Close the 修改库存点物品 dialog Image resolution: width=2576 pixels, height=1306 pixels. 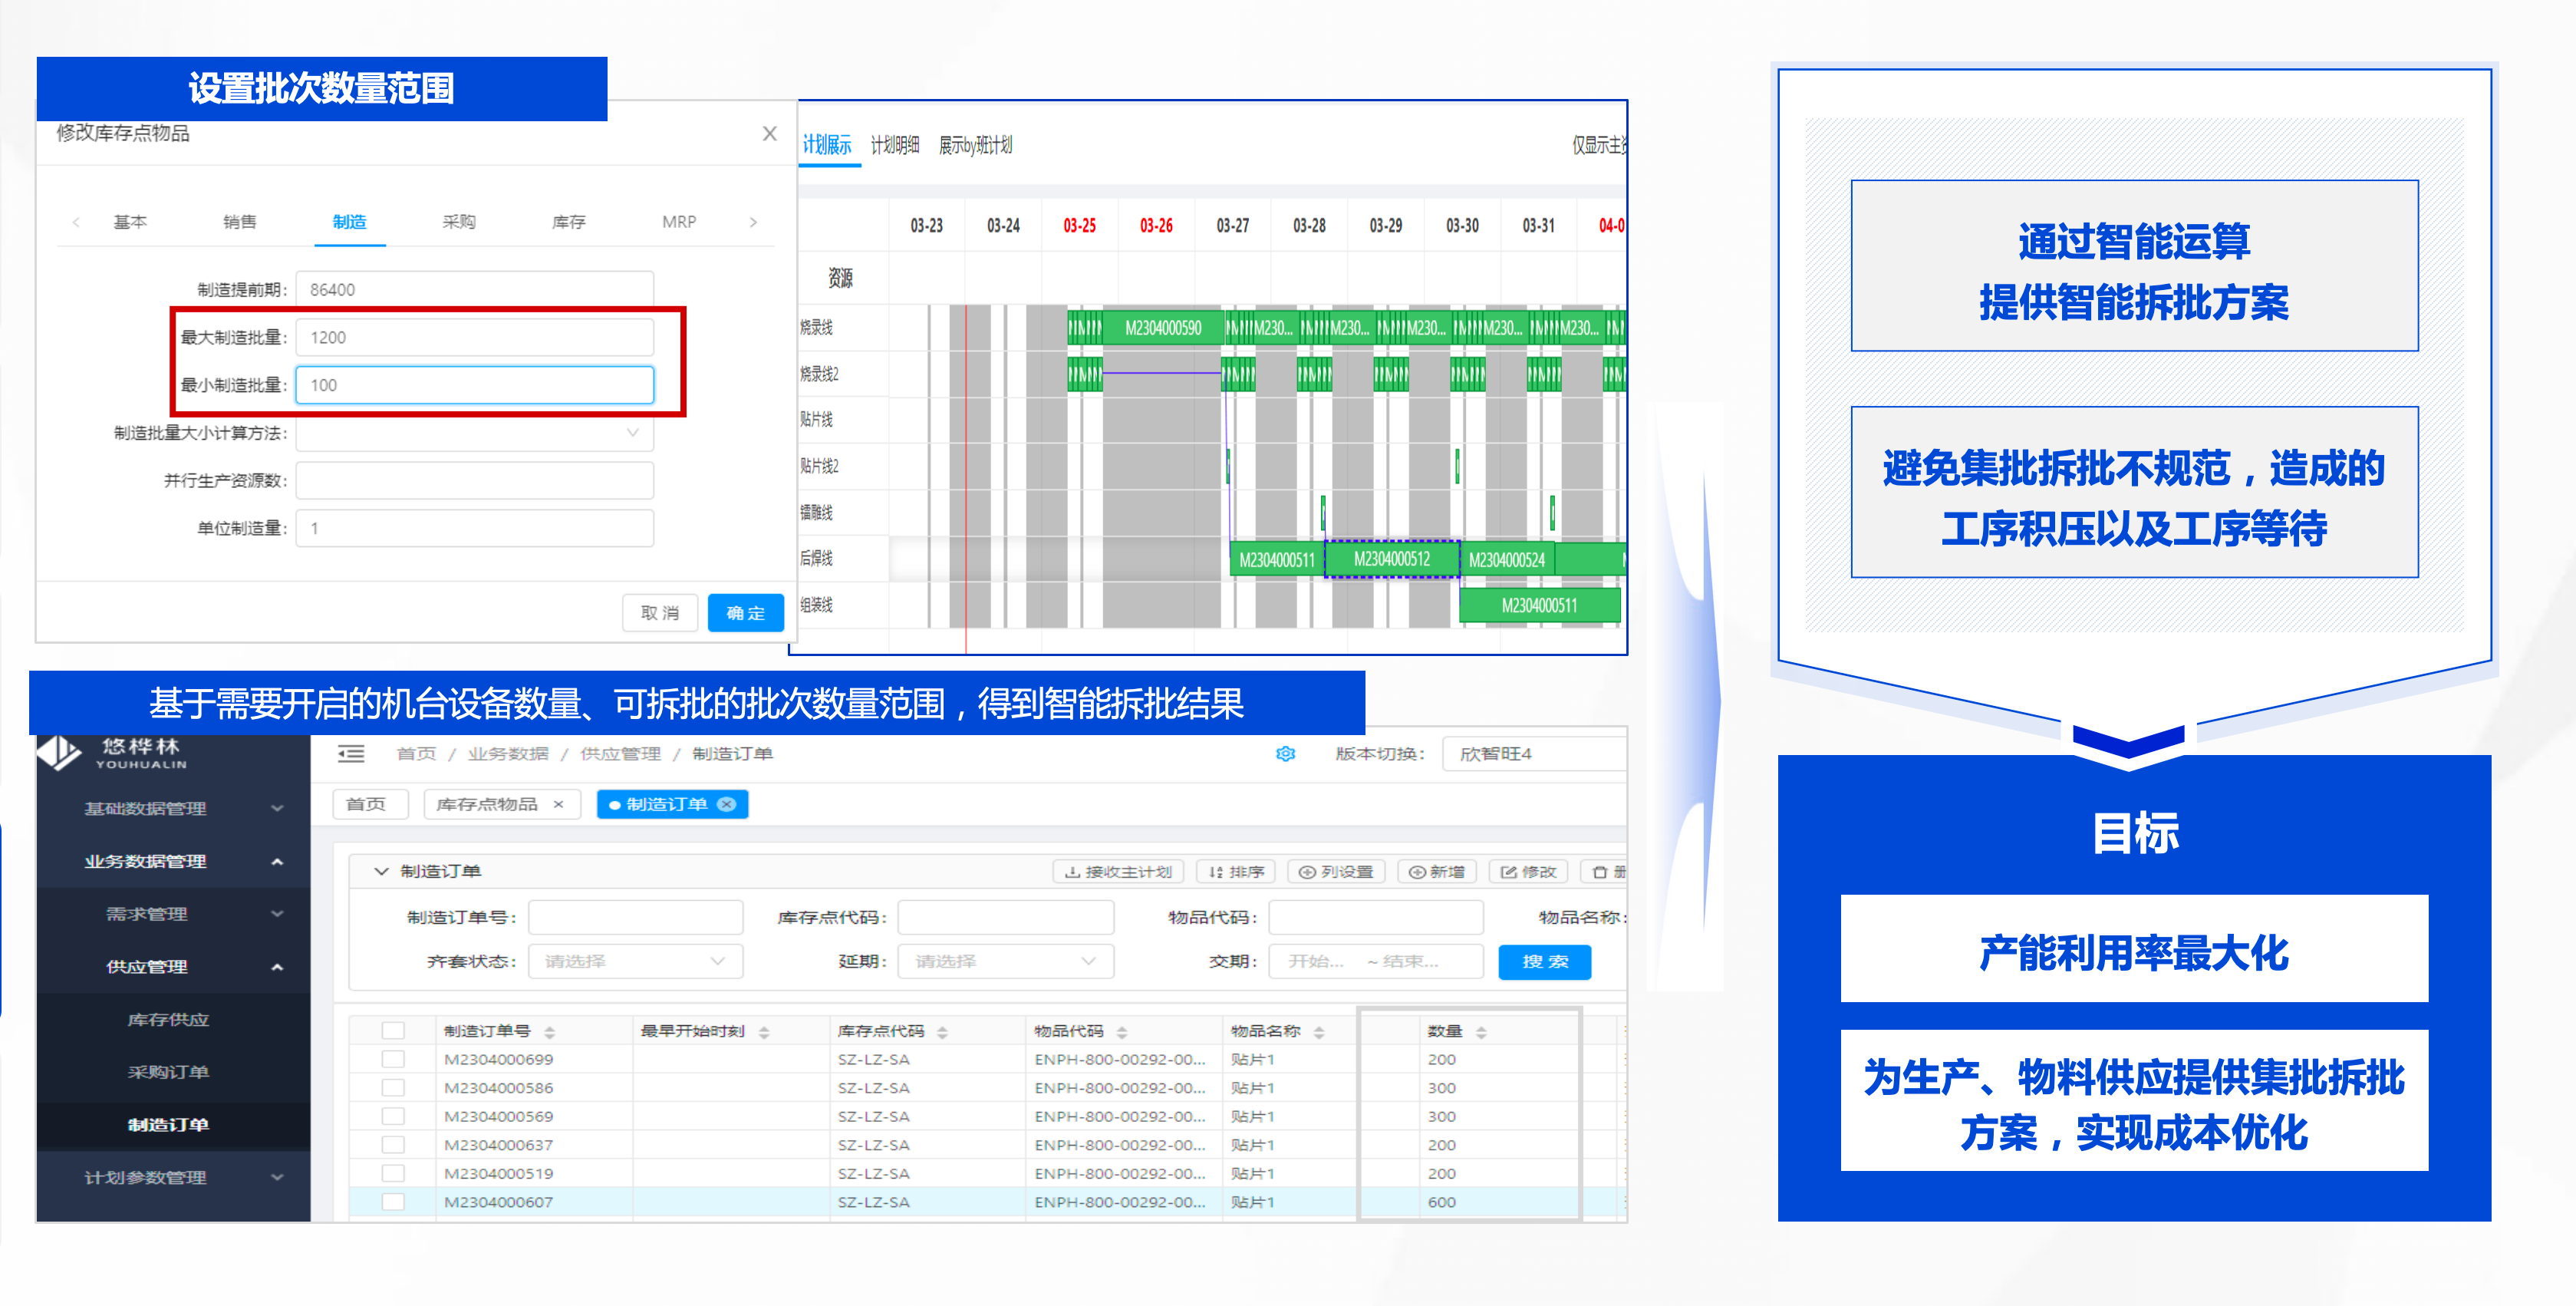coord(769,134)
